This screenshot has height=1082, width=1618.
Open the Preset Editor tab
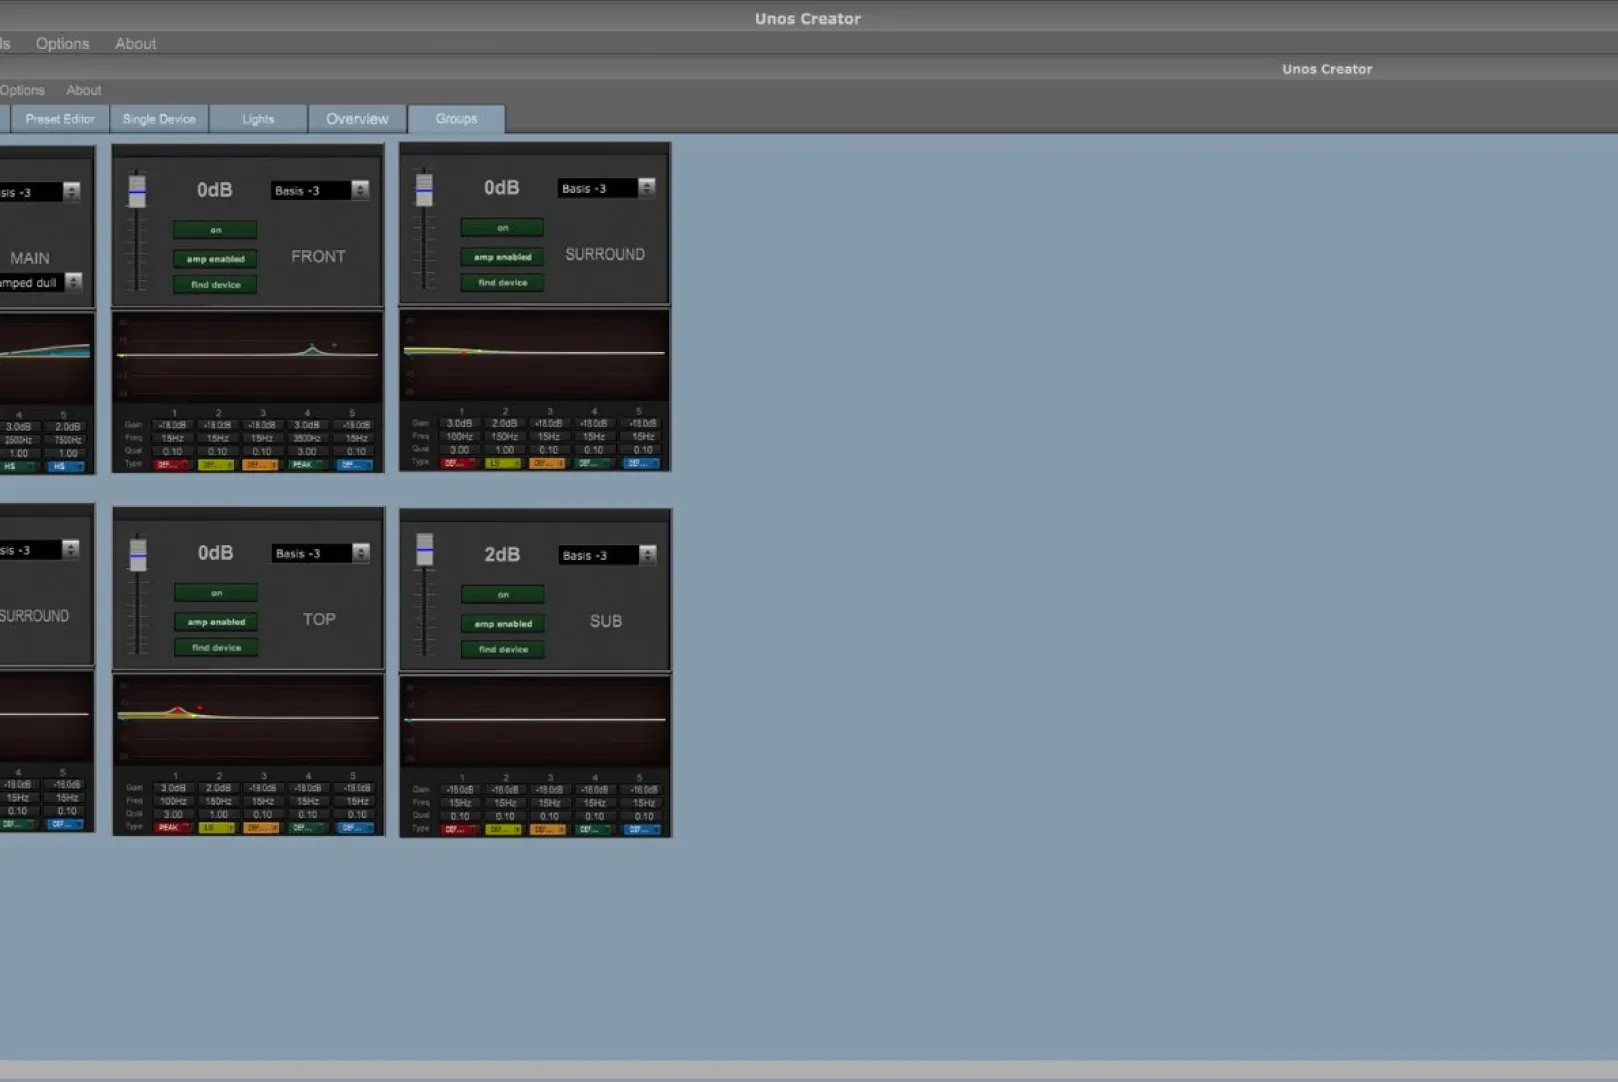tap(60, 119)
